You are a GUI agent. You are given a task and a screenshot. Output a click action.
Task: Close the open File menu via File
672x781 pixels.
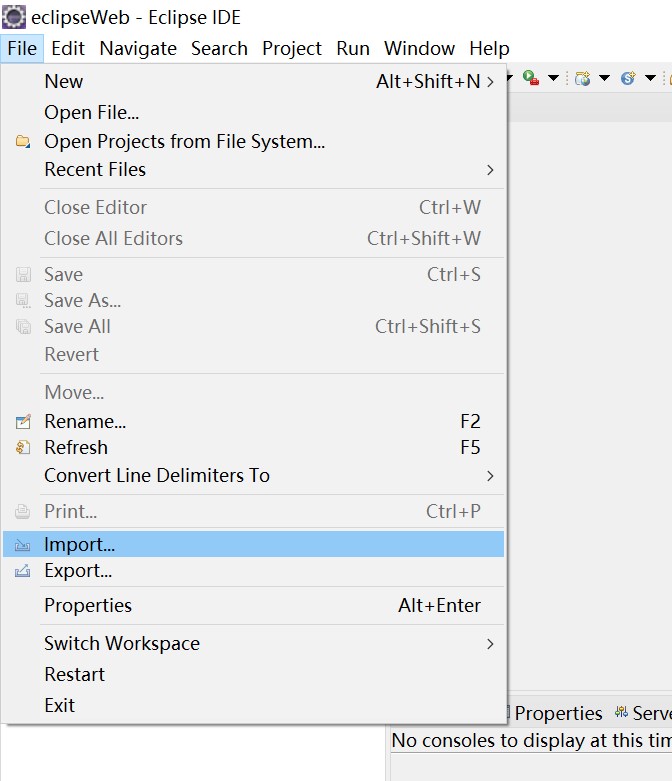pyautogui.click(x=22, y=48)
